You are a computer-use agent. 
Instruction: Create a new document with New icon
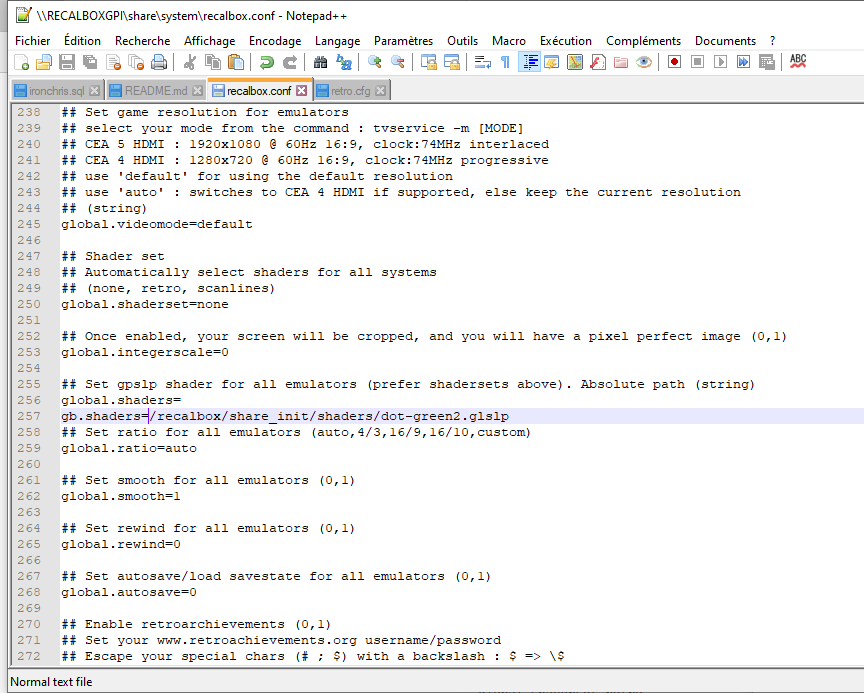tap(21, 62)
